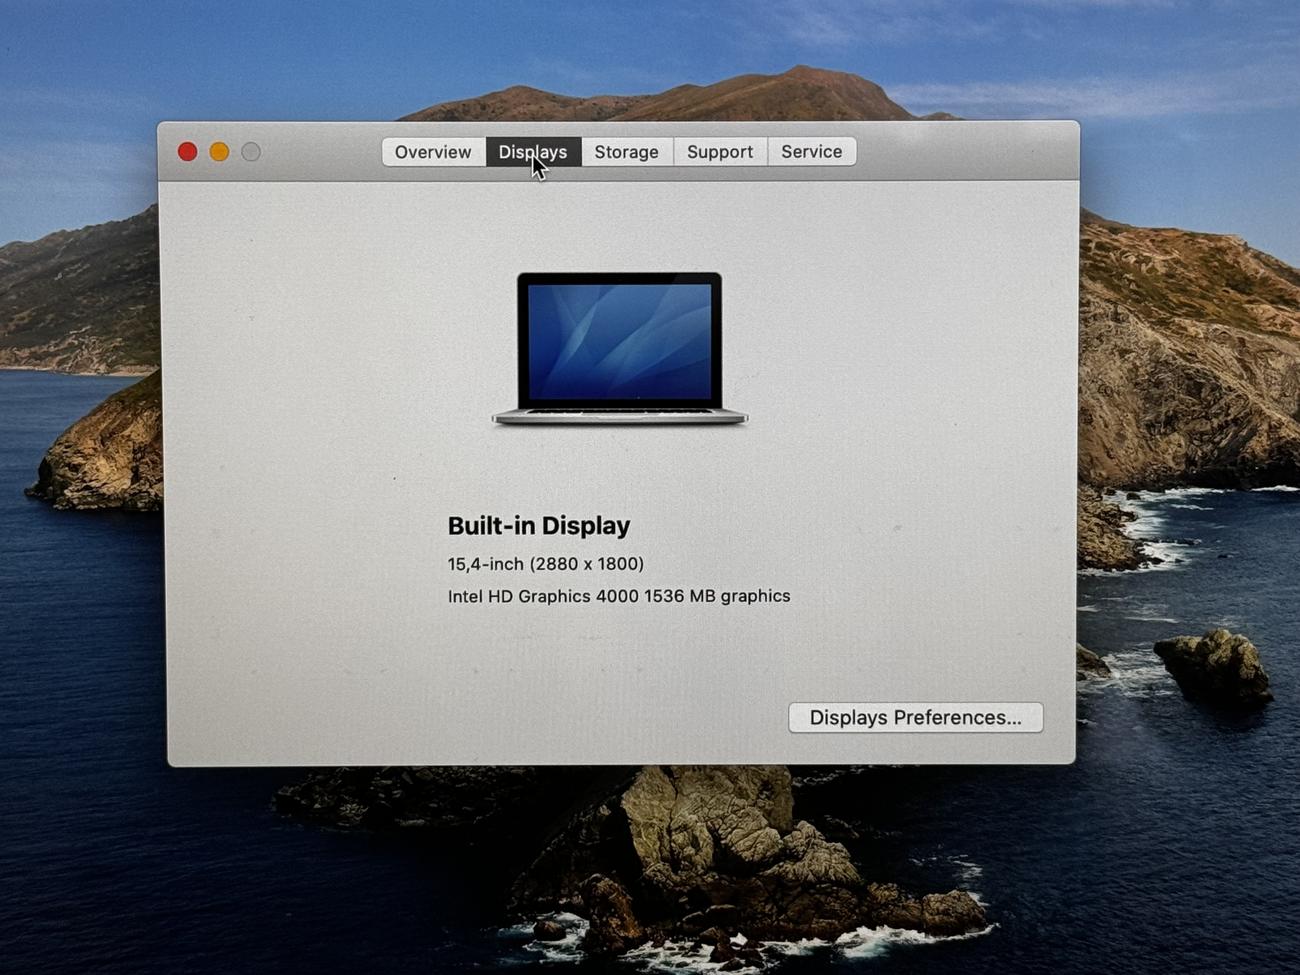Screen dimensions: 1300x975
Task: Click empty title bar right of Service tab
Action: [960, 152]
